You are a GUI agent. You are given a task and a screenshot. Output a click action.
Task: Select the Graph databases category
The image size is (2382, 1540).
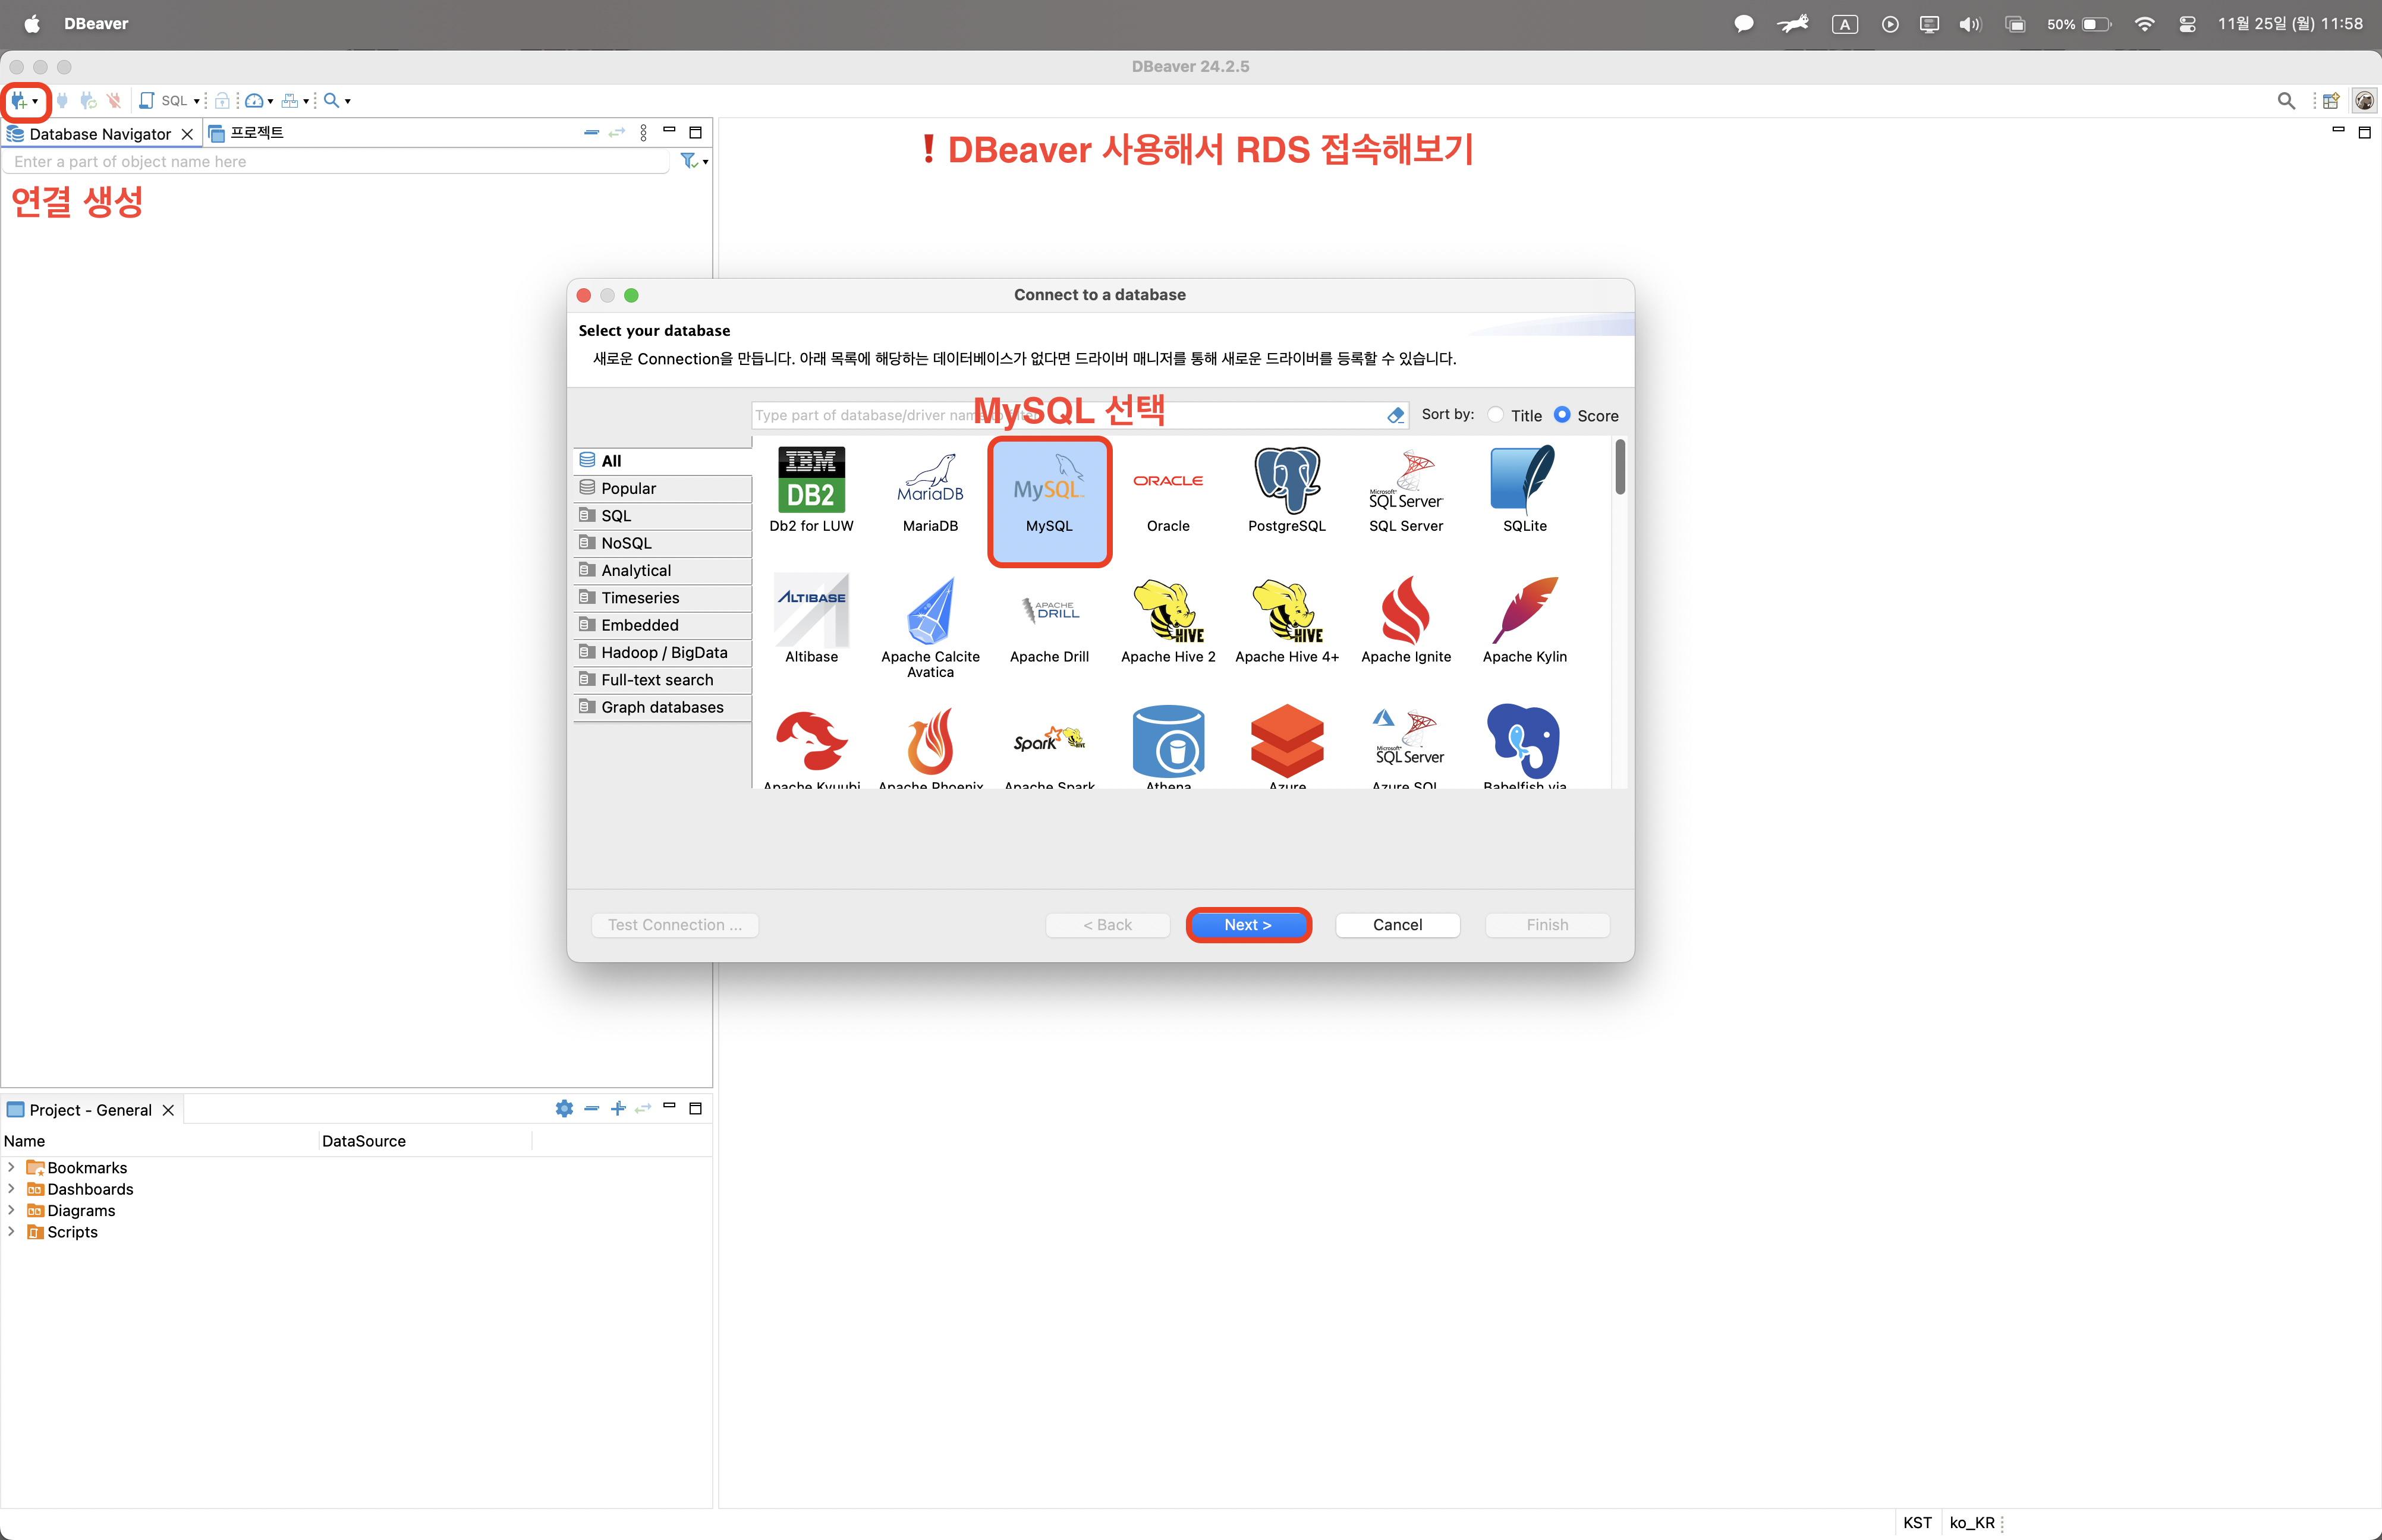662,707
